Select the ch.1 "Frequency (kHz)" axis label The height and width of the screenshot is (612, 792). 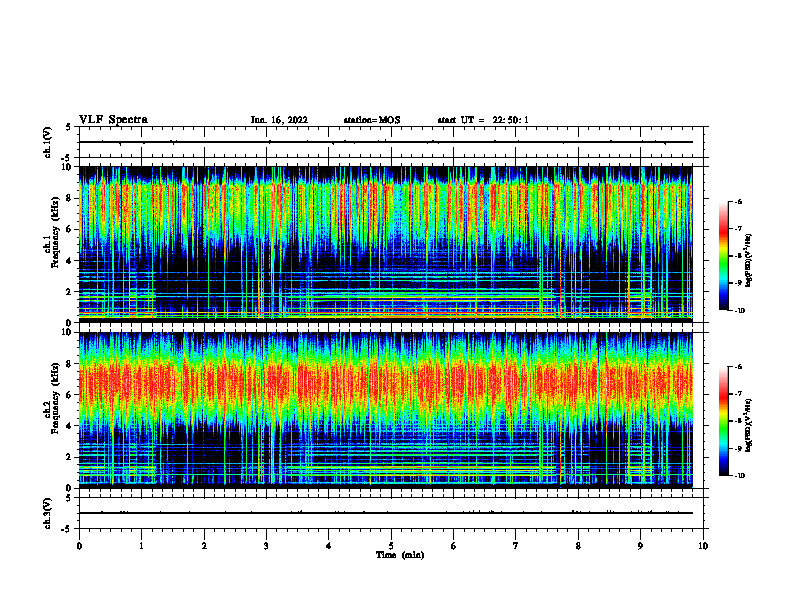(x=55, y=230)
